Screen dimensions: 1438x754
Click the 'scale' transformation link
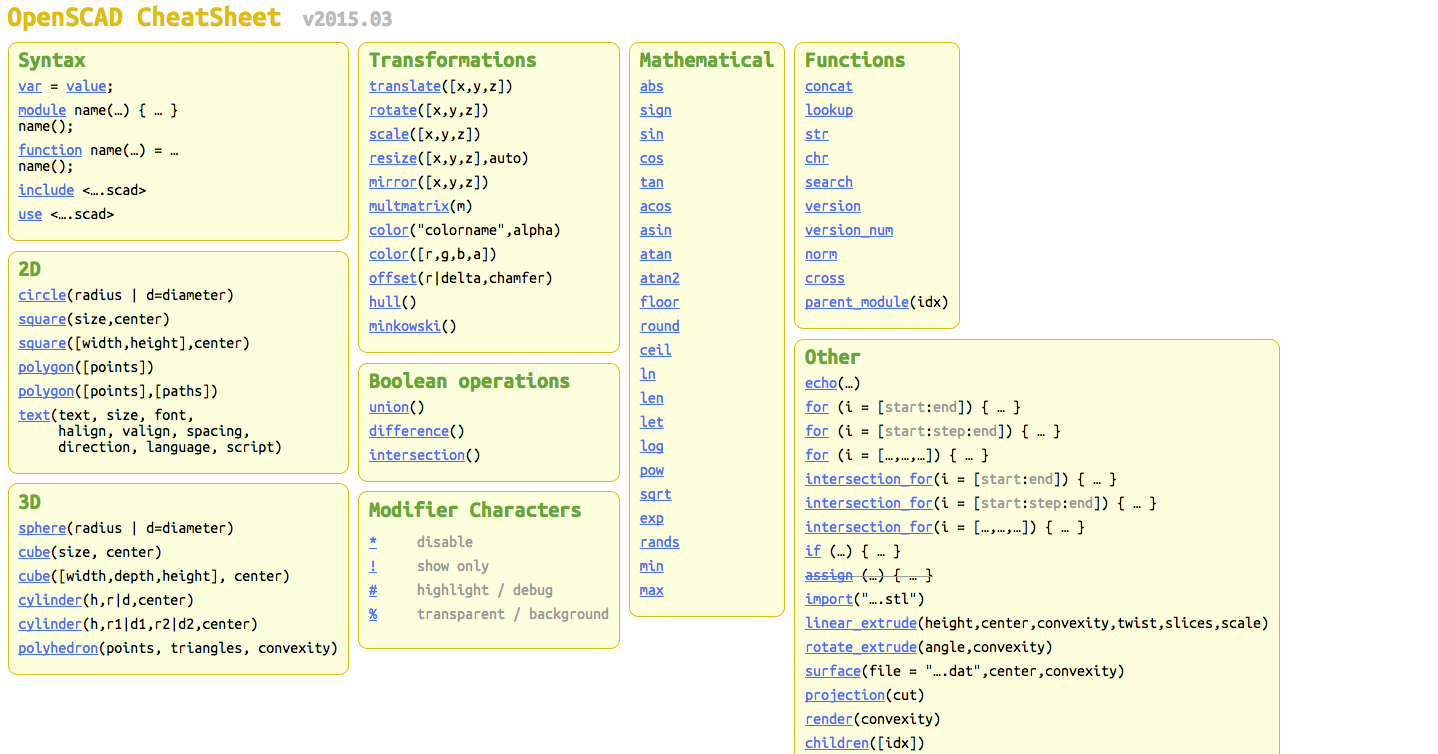389,134
